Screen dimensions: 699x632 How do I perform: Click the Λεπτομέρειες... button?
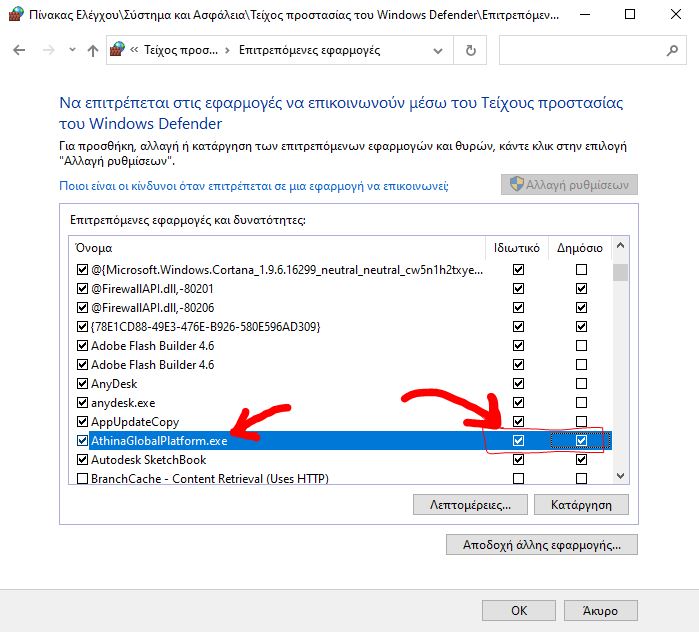pyautogui.click(x=470, y=505)
